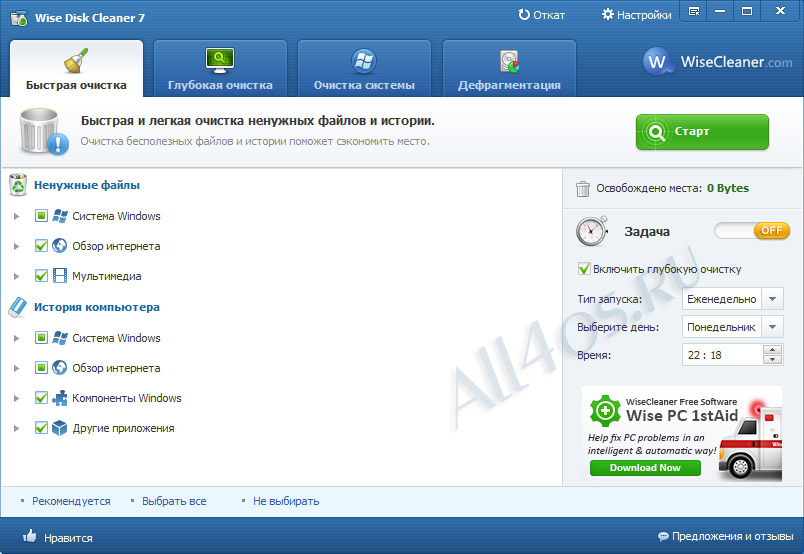This screenshot has height=554, width=804.
Task: Click the stopwatch icon next to Задача
Action: (x=592, y=231)
